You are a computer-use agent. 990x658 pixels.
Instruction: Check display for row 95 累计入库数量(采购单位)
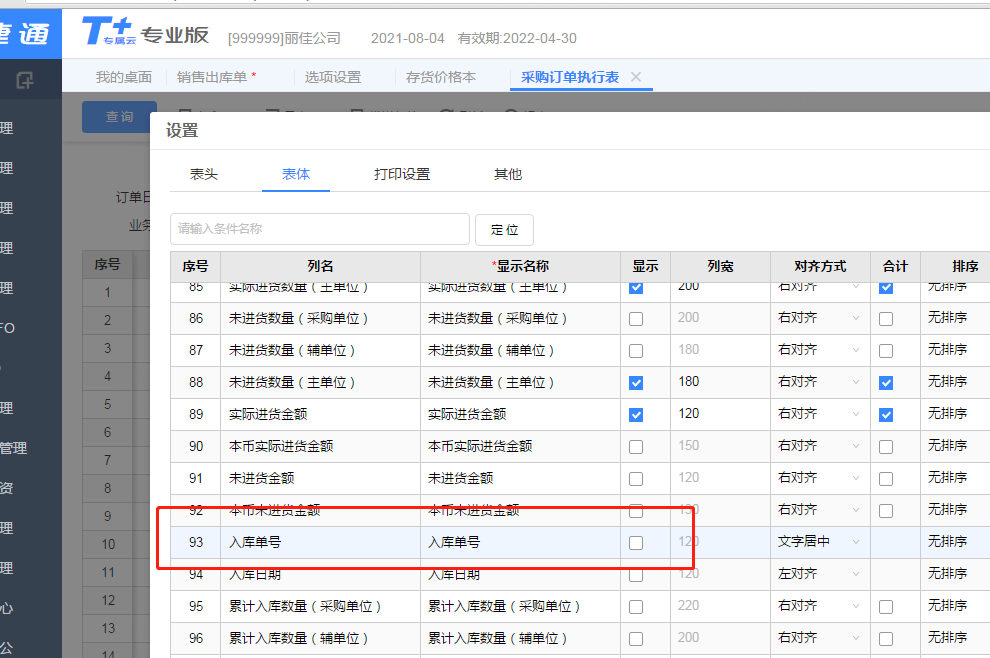point(636,607)
